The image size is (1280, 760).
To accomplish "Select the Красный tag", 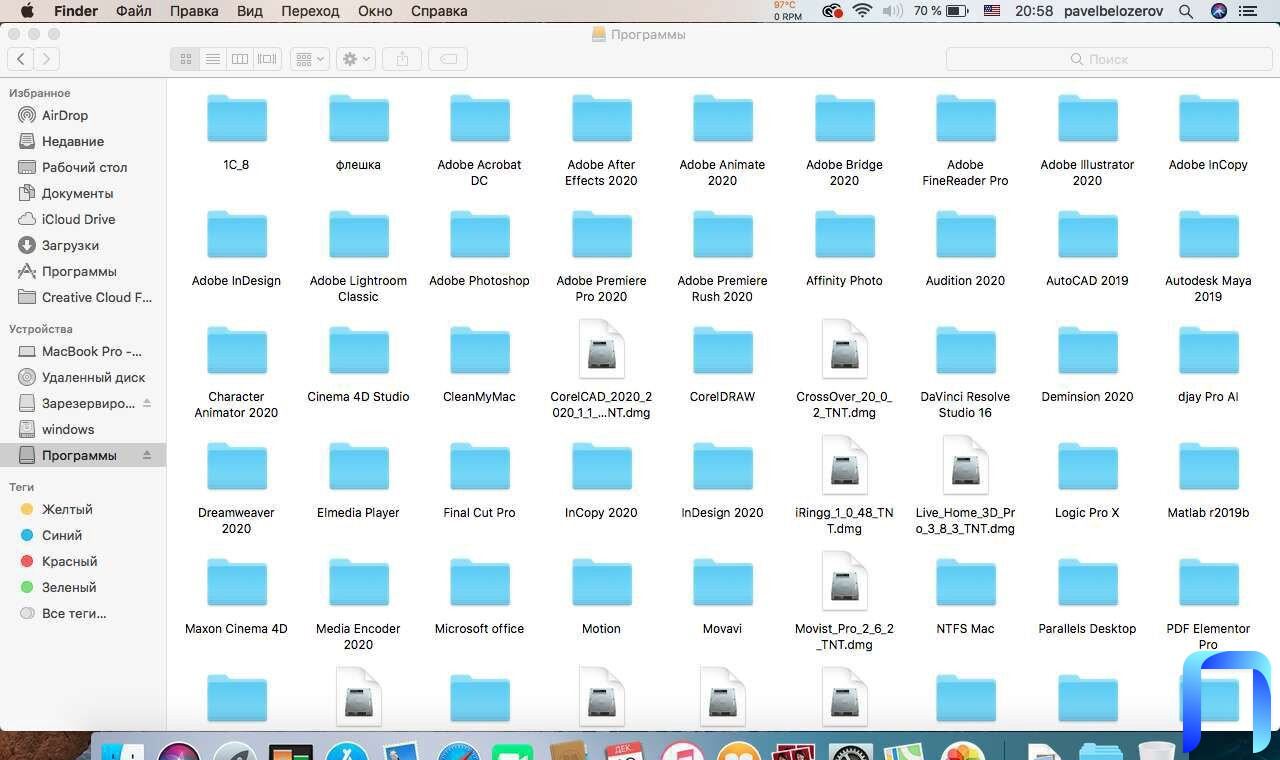I will click(83, 561).
